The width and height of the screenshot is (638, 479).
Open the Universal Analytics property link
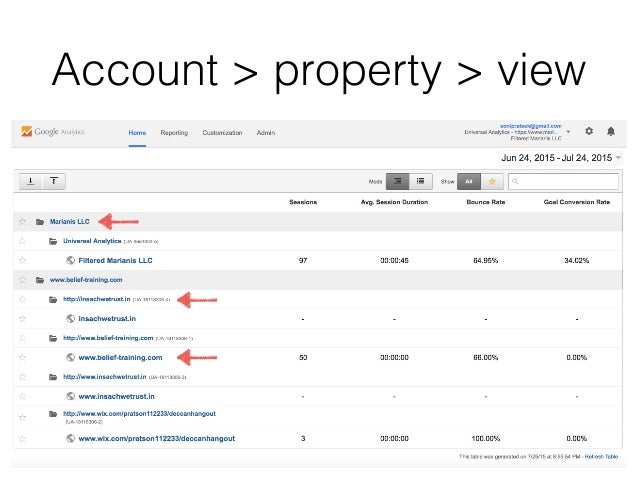click(92, 241)
